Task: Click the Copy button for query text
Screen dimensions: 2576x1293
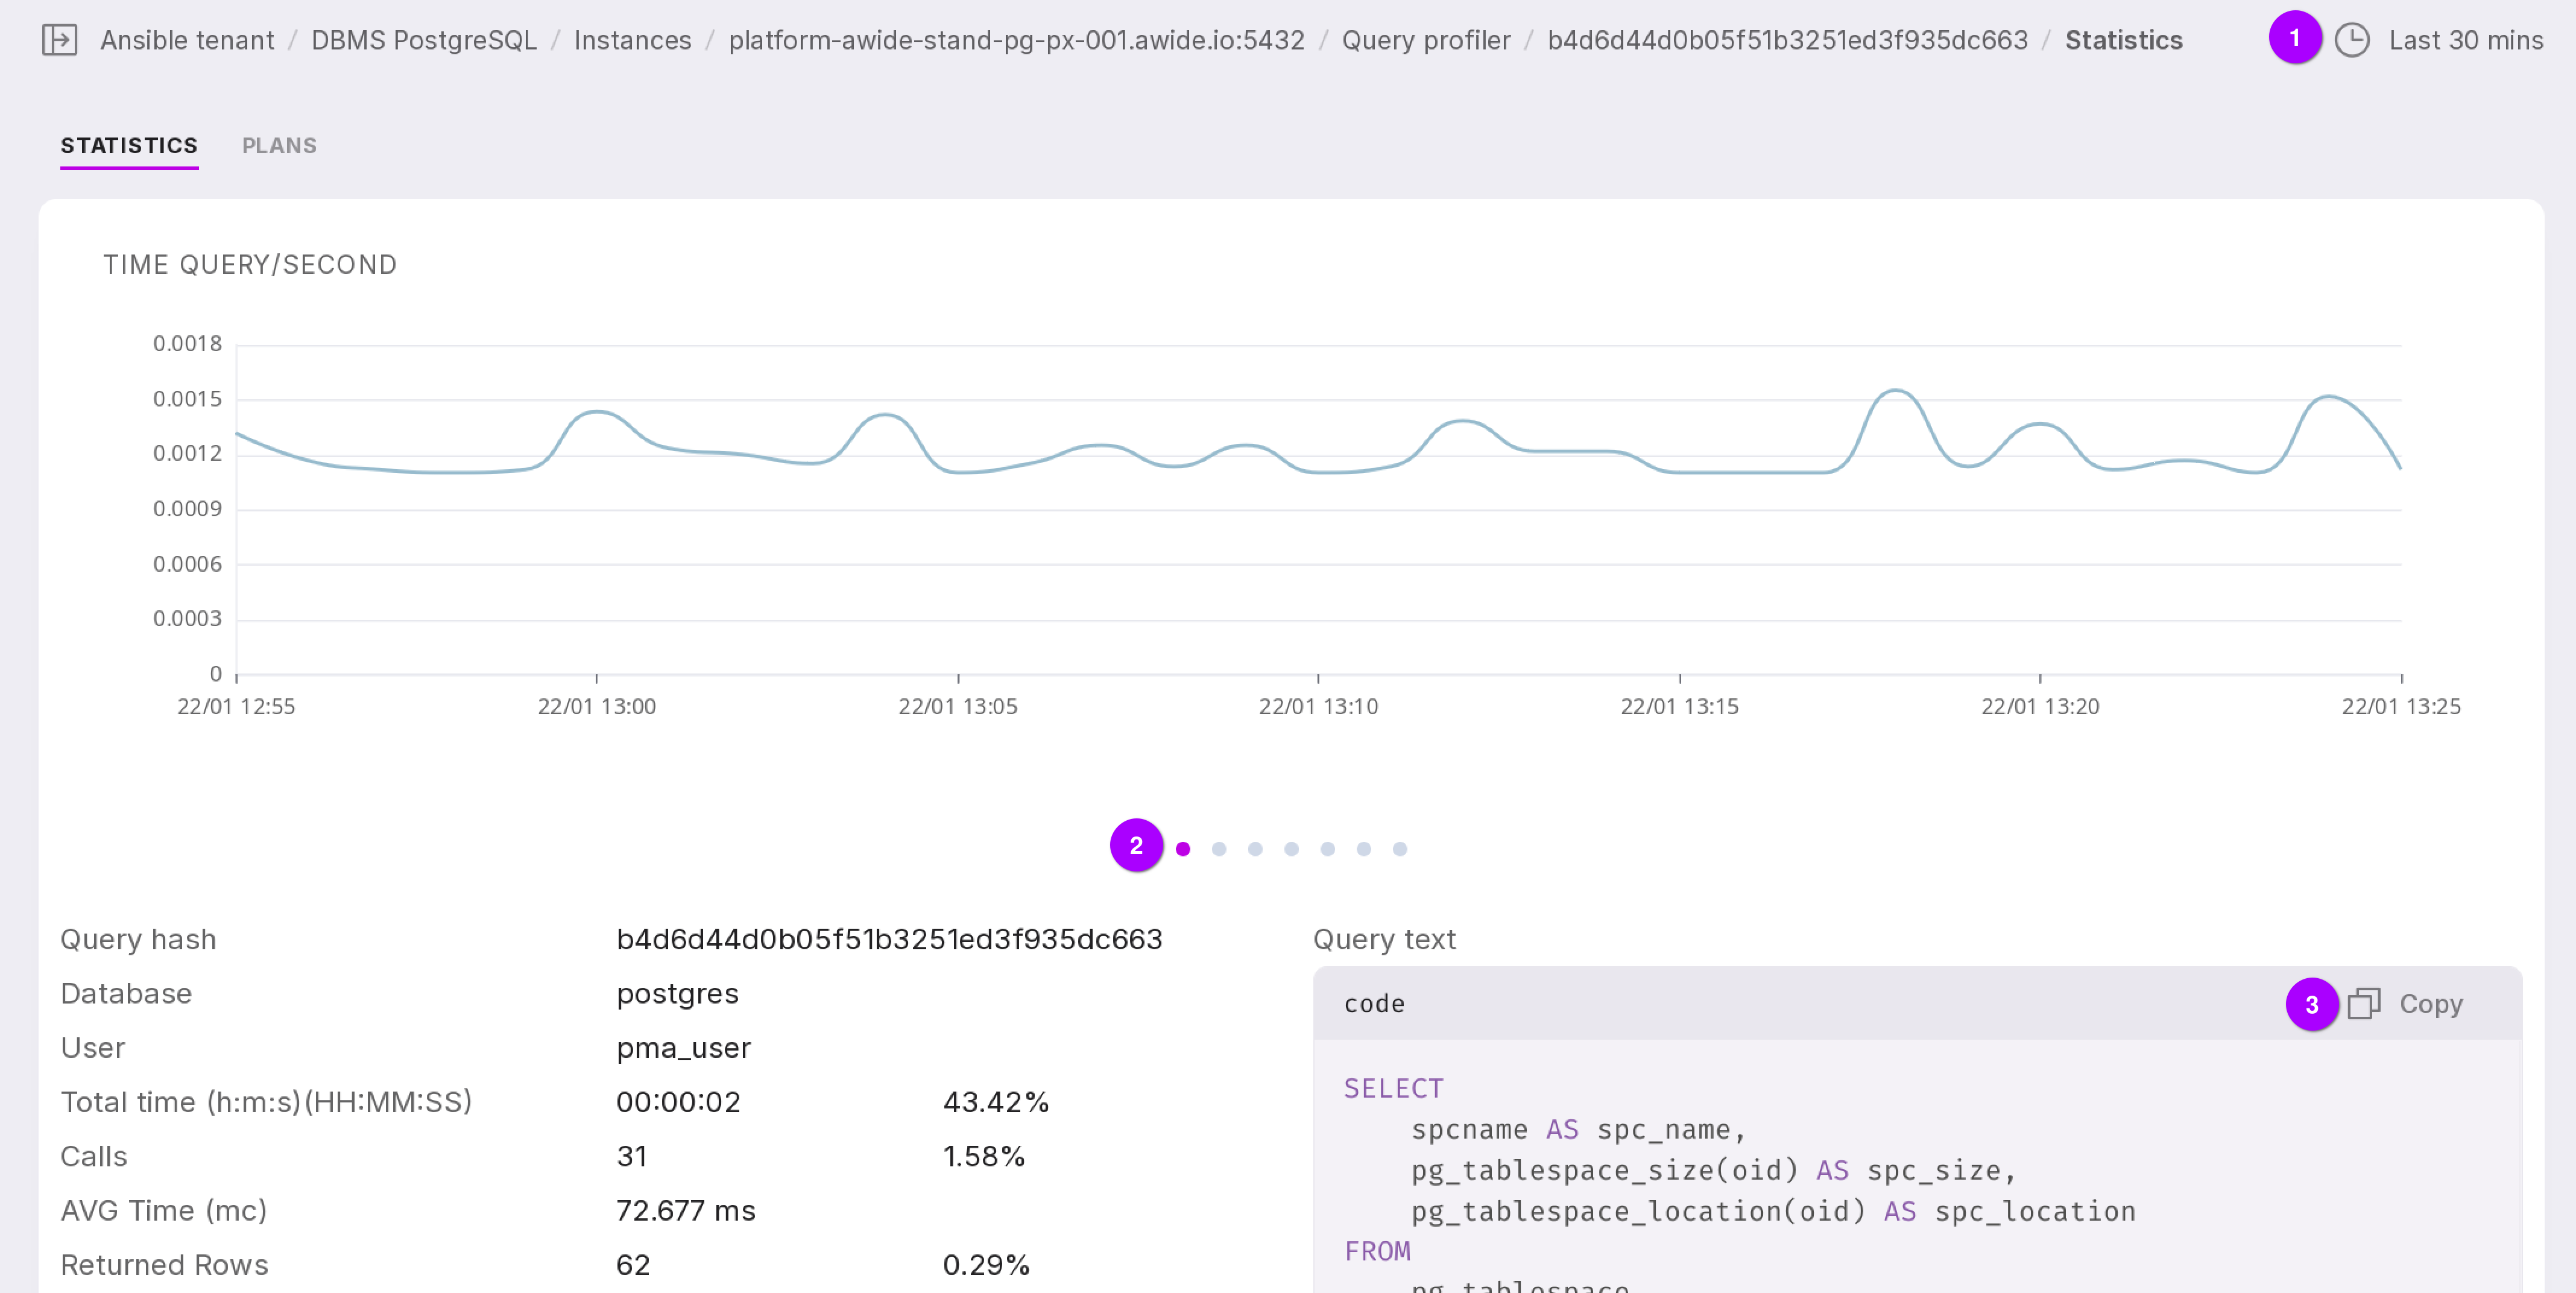Action: click(2430, 1003)
